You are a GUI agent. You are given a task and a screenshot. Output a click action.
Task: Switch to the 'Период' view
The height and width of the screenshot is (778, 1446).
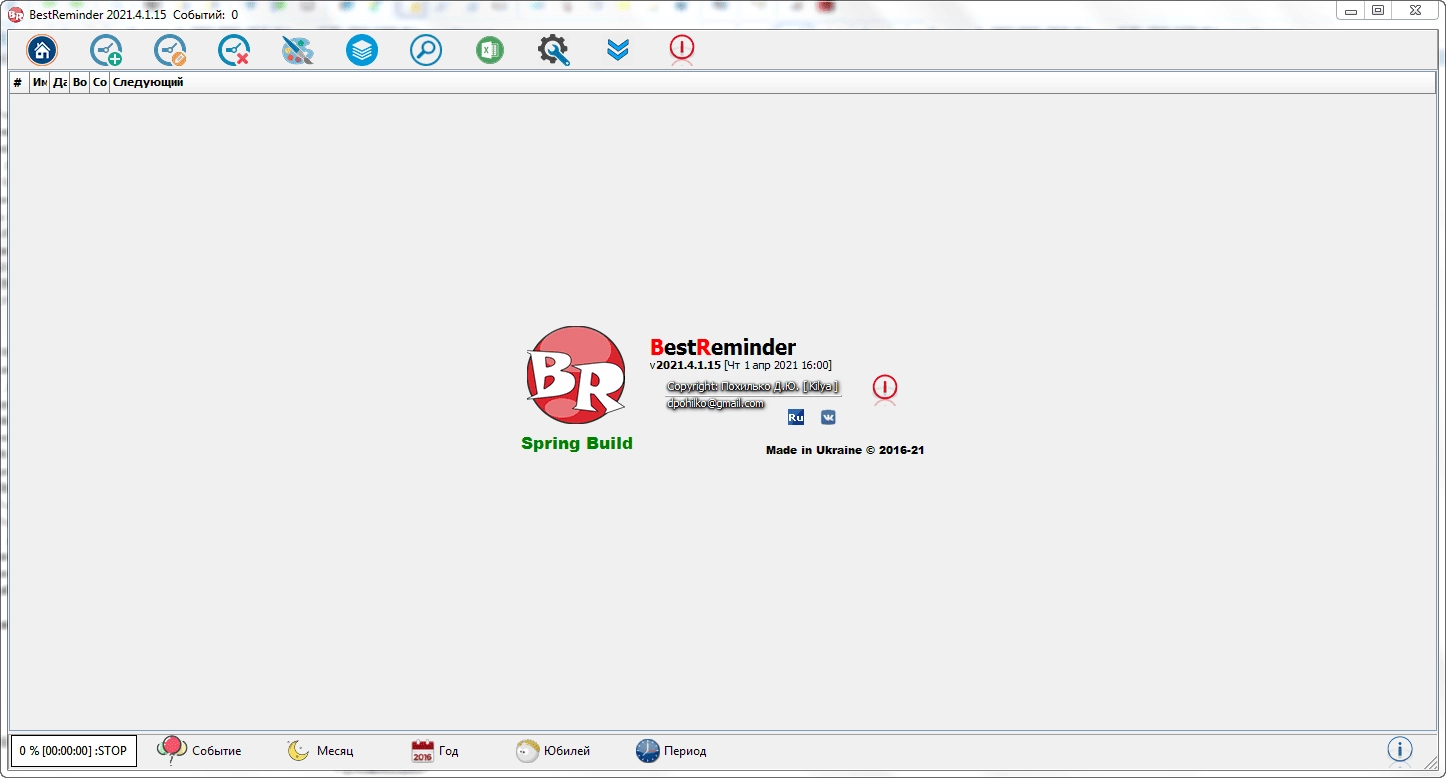coord(671,751)
